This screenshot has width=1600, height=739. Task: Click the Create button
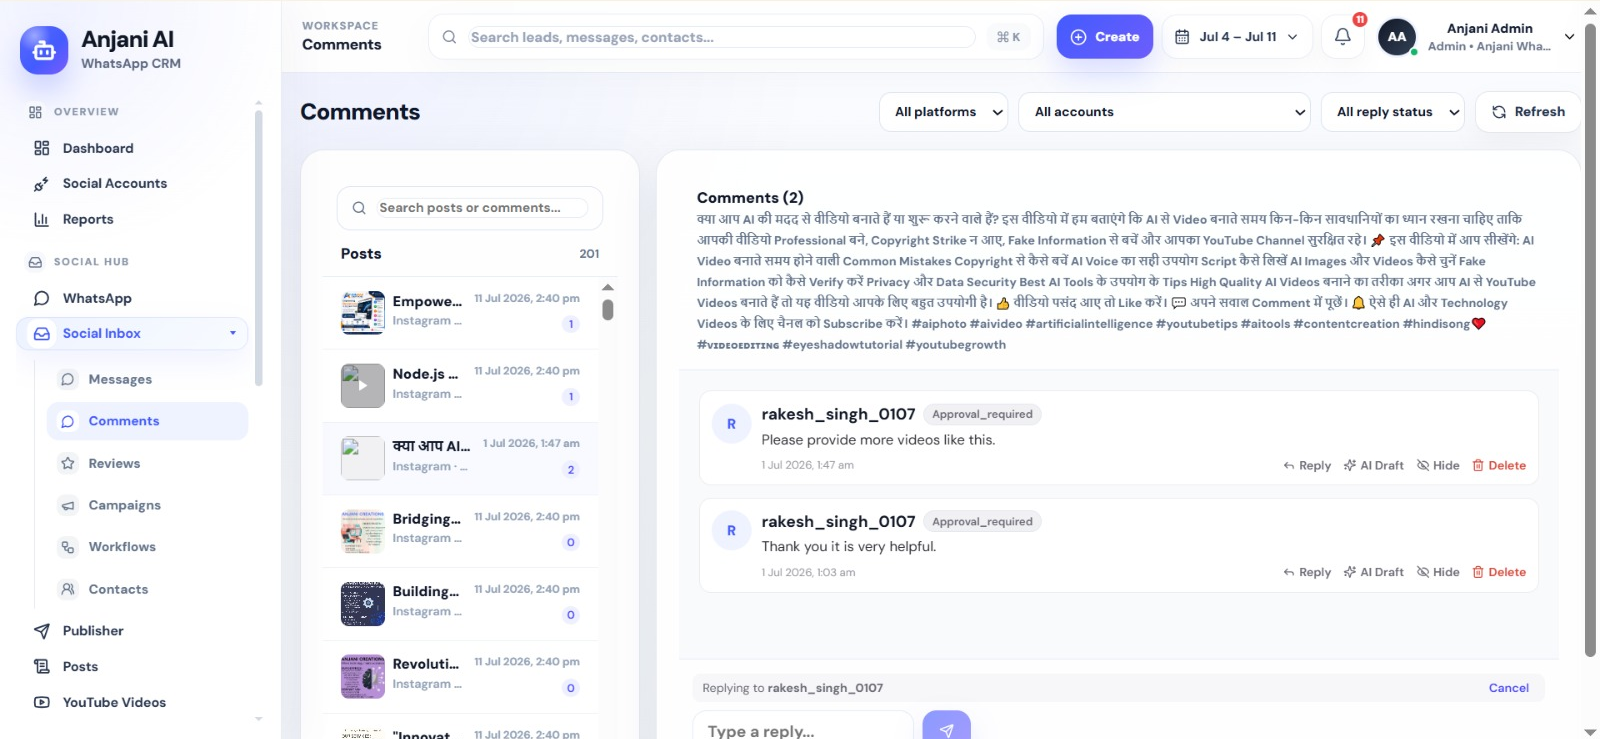click(1105, 37)
